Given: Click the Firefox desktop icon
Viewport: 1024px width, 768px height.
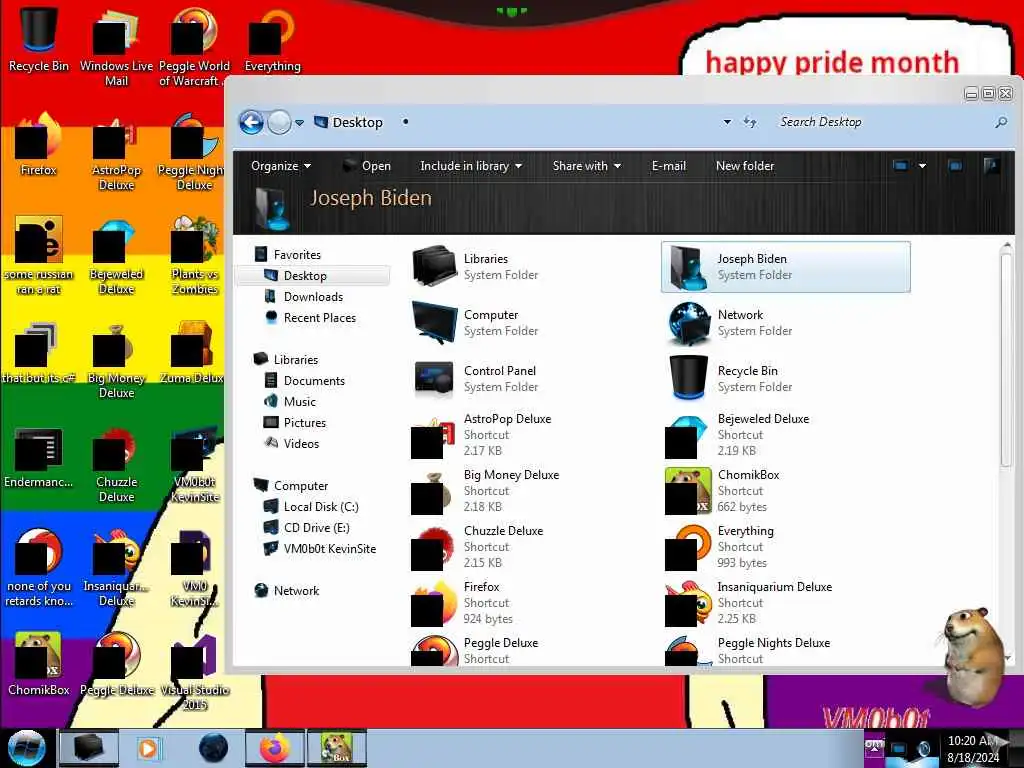Looking at the screenshot, I should [x=38, y=146].
